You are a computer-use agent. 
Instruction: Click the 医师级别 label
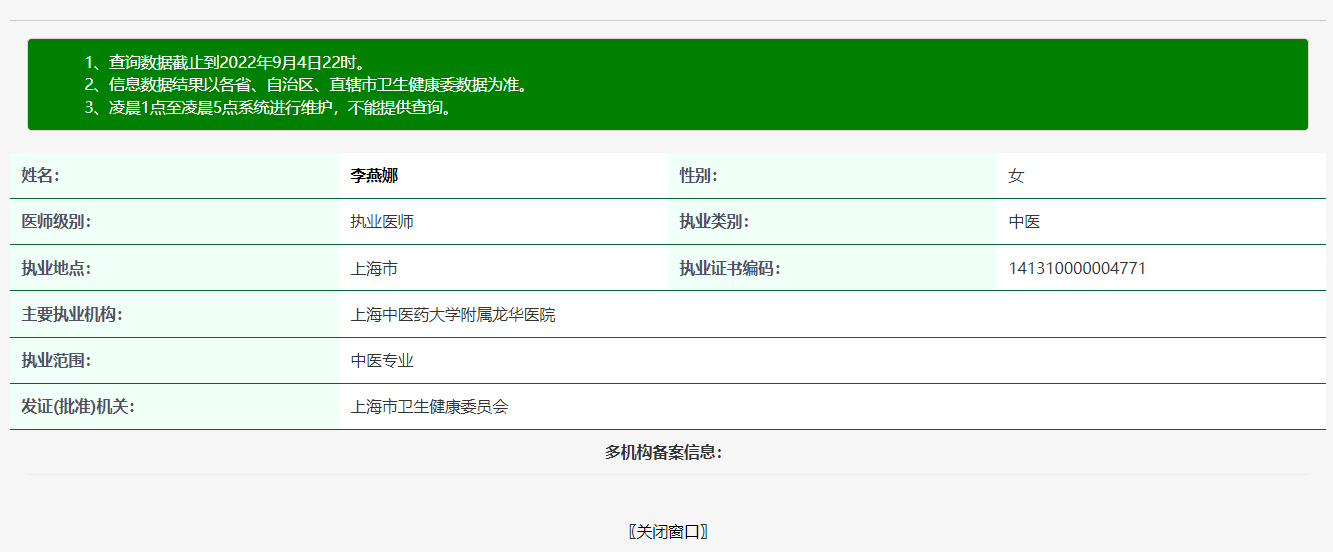click(56, 222)
